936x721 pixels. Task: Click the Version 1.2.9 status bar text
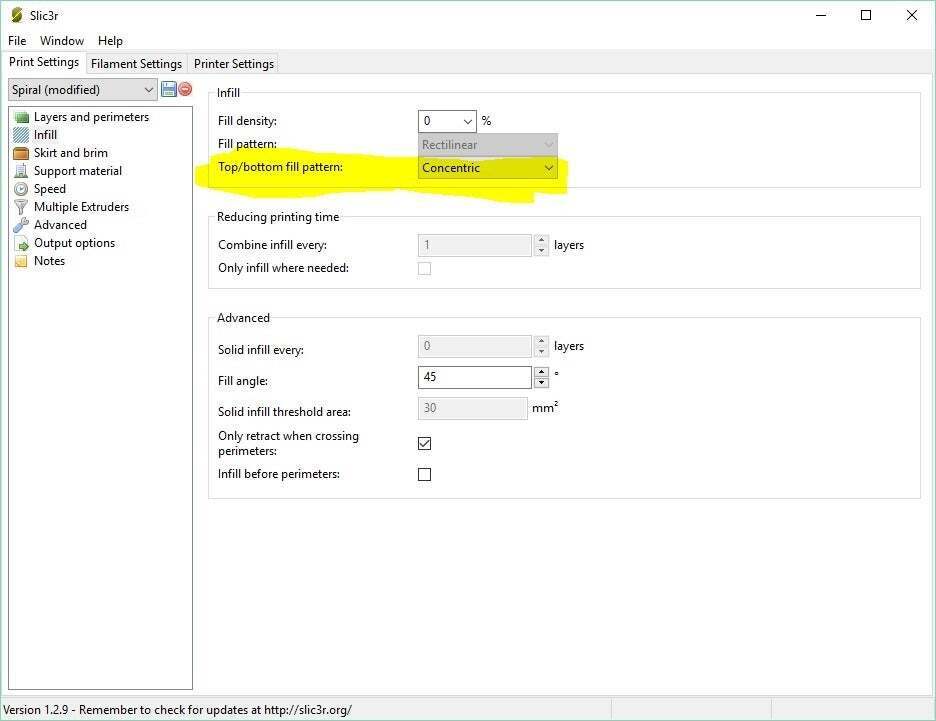coord(177,710)
